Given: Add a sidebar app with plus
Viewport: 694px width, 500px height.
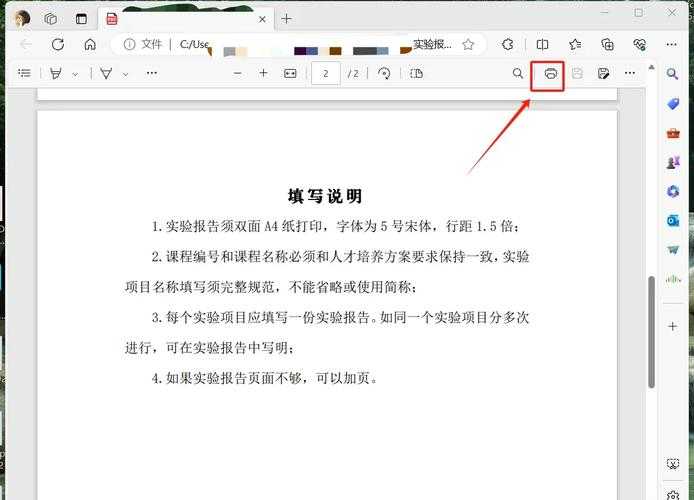Looking at the screenshot, I should point(673,327).
